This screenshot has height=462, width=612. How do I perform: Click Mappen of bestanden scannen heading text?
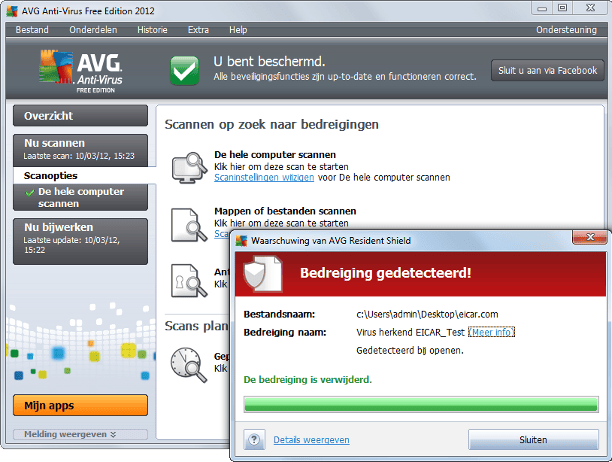285,211
